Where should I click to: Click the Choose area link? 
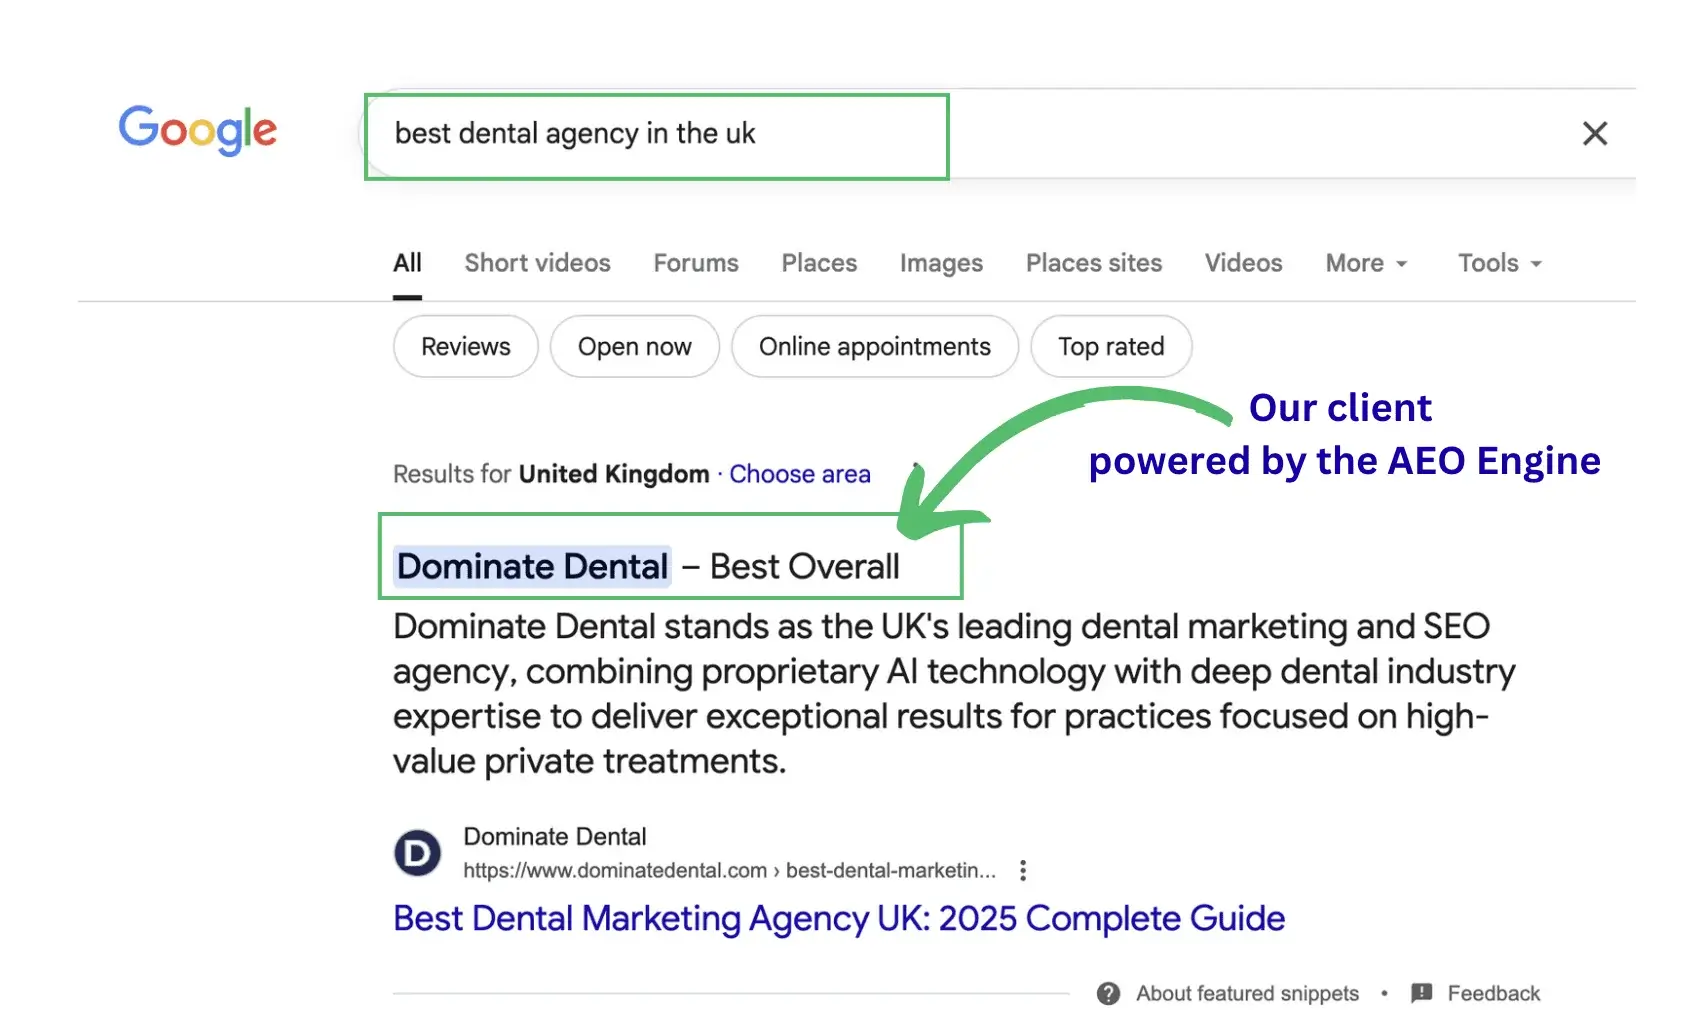tap(799, 473)
